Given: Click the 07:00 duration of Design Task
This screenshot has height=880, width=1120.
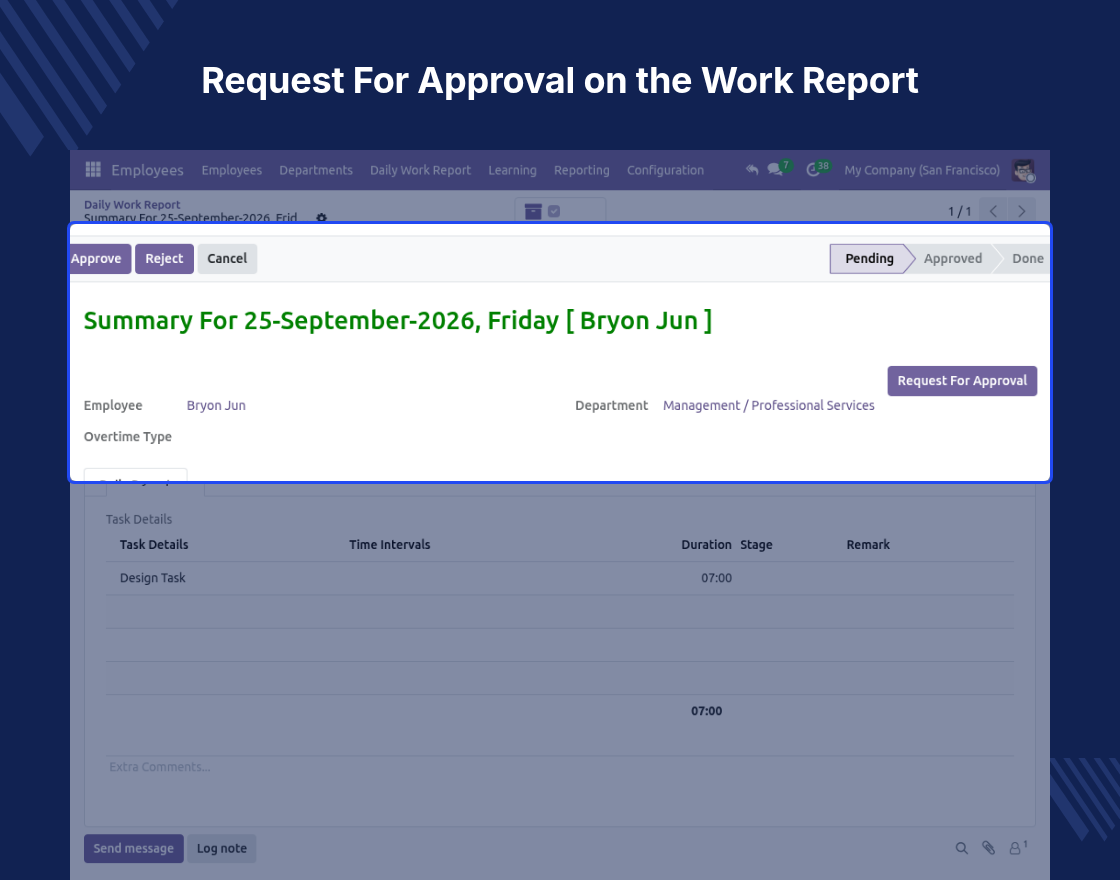Looking at the screenshot, I should (716, 578).
